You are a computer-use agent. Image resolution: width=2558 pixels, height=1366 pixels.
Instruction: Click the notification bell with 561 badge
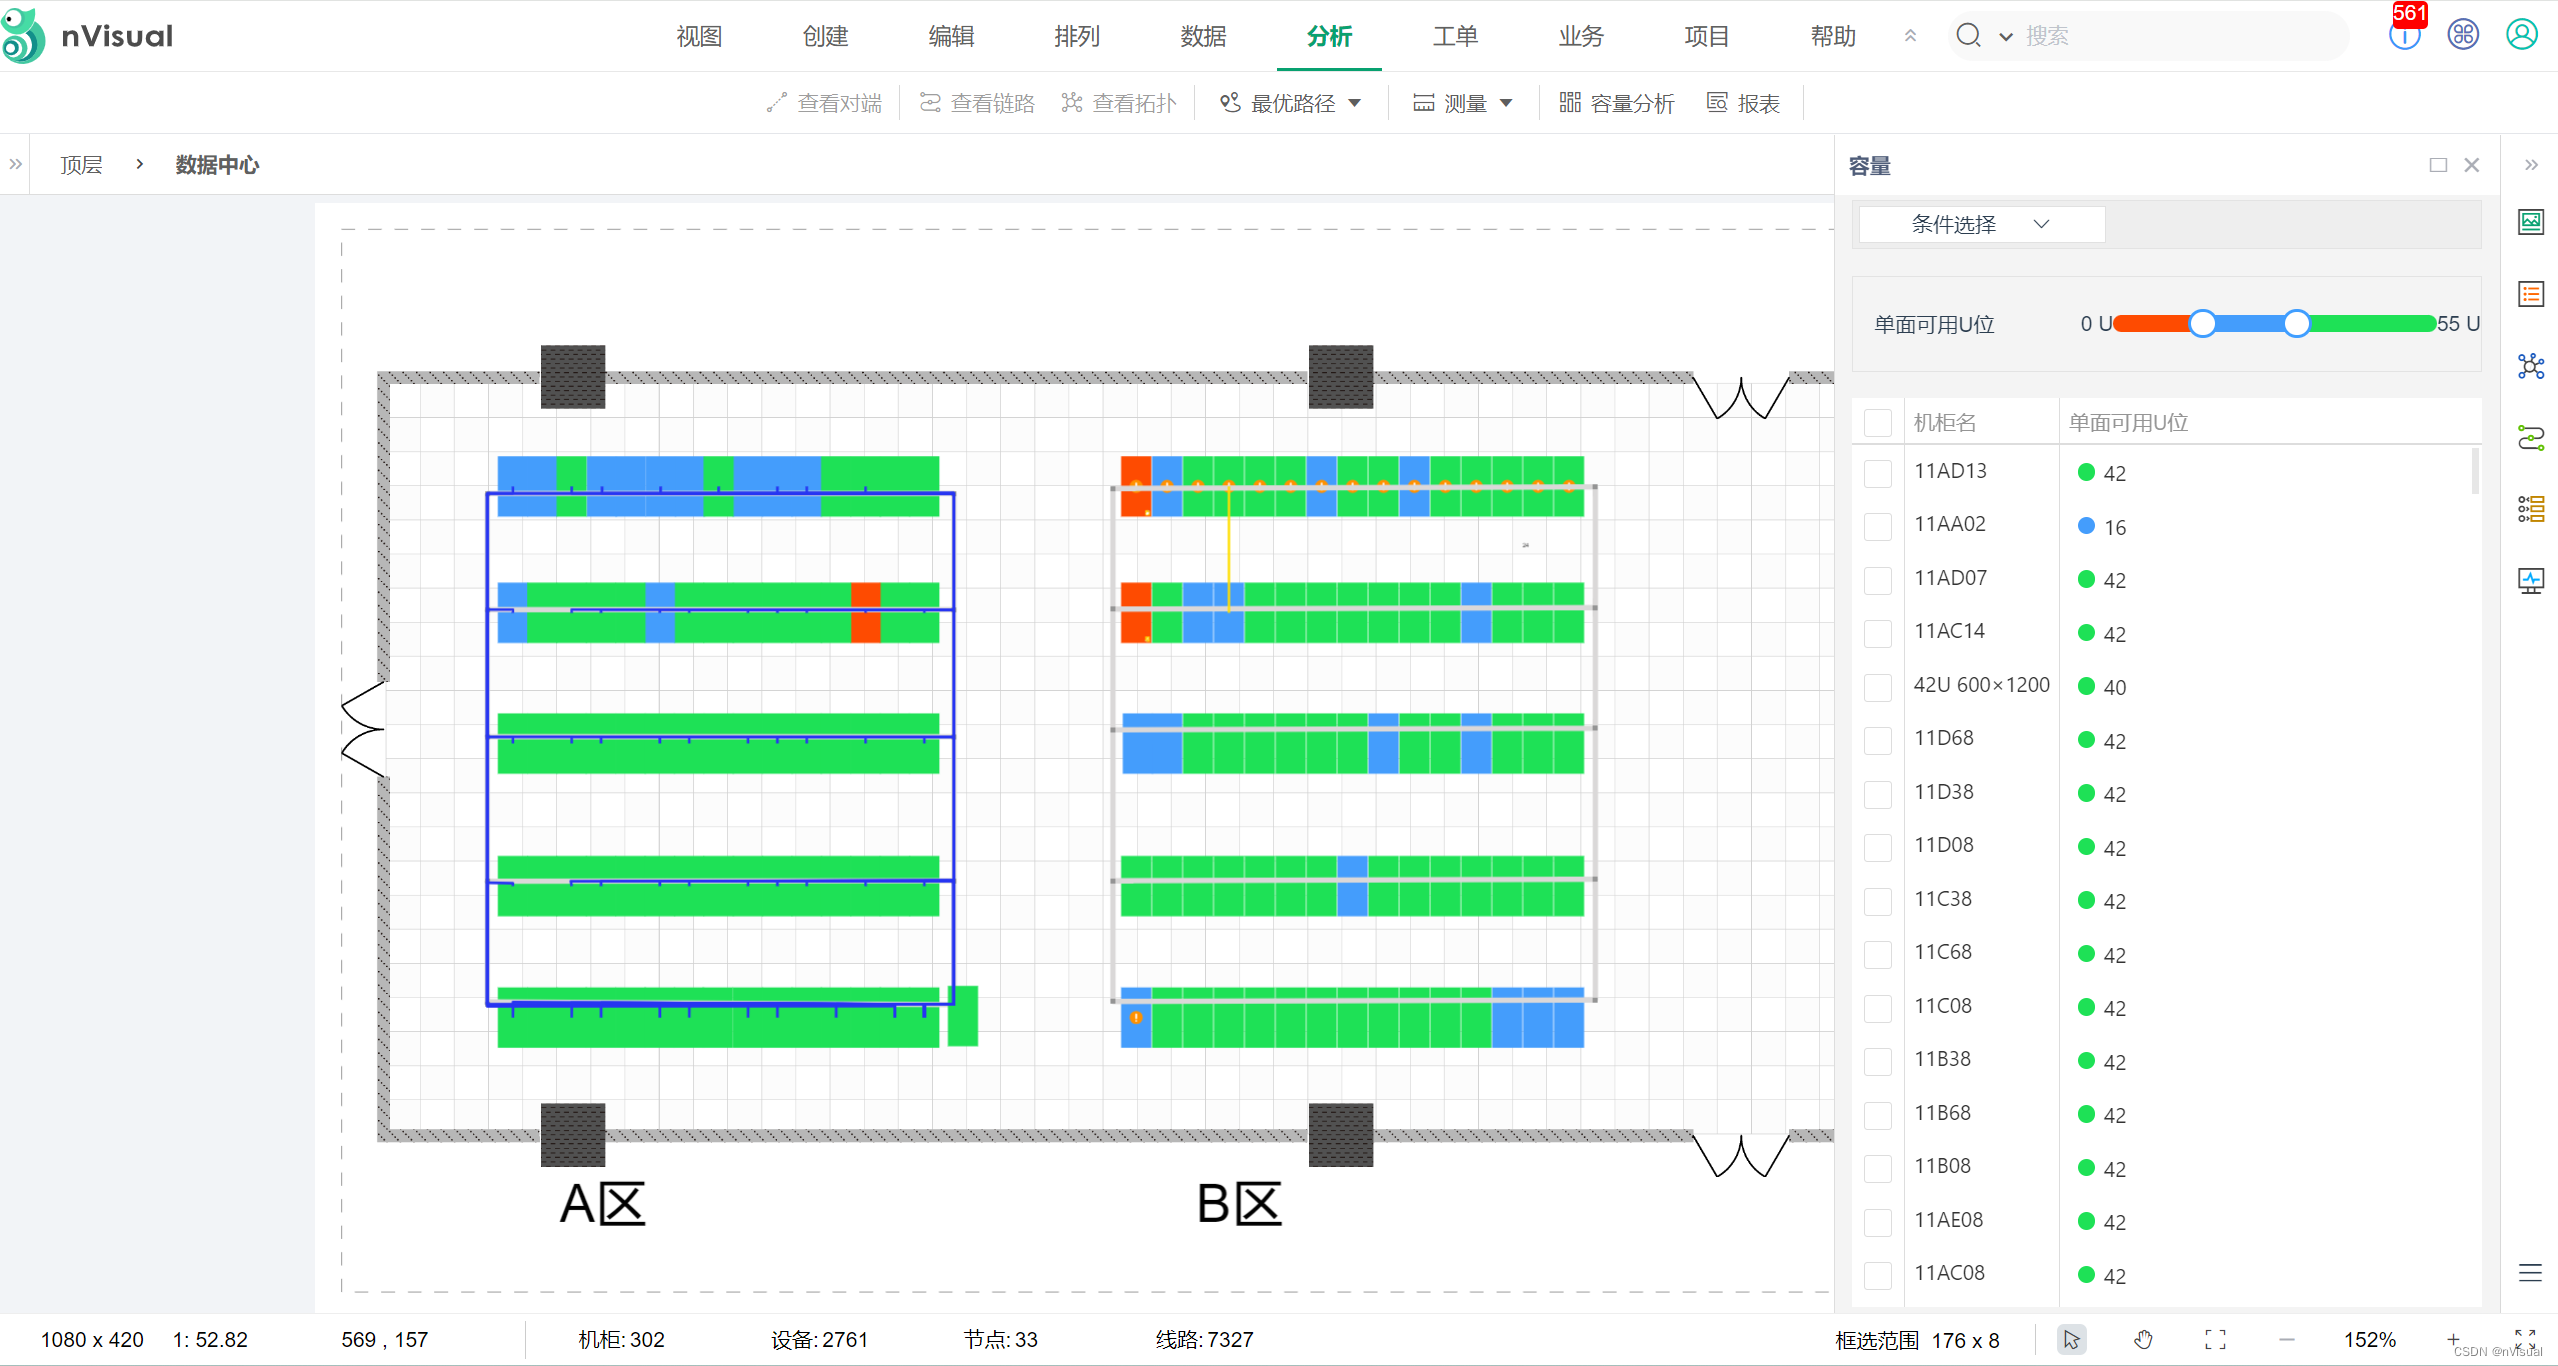[x=2403, y=36]
